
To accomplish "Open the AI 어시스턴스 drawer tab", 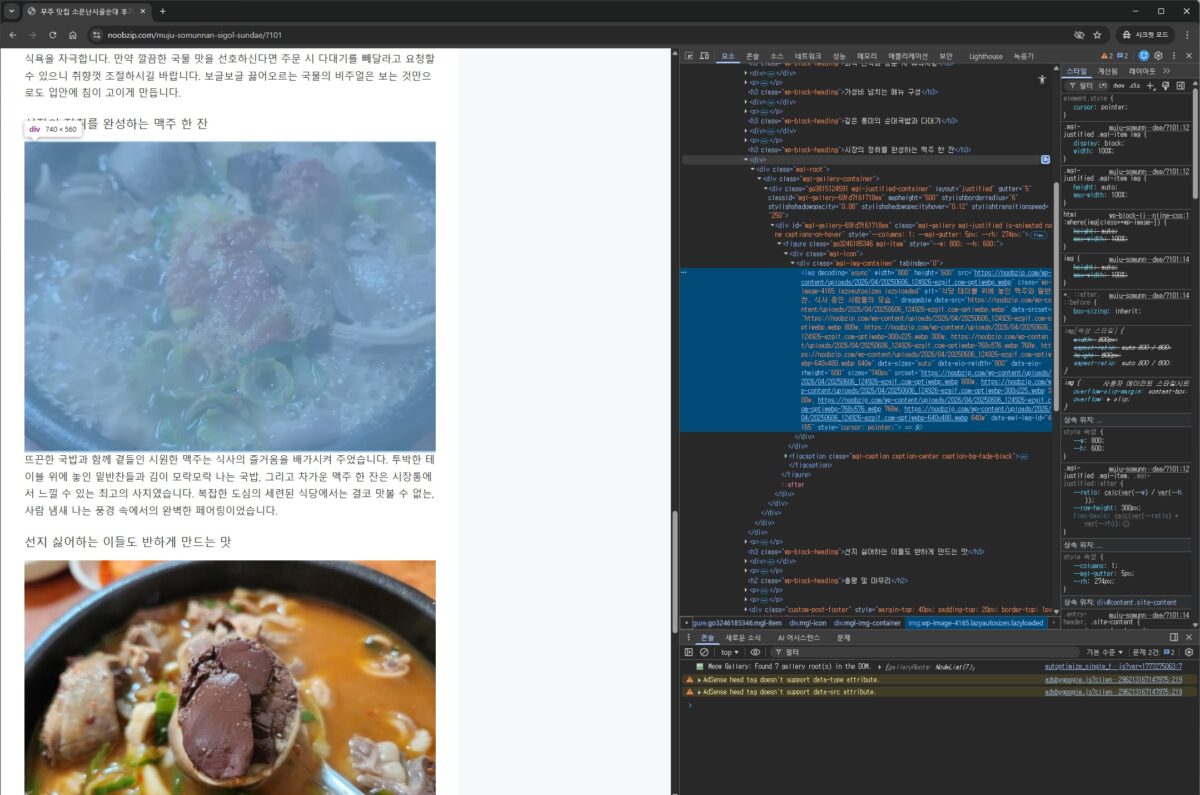I will coord(798,637).
